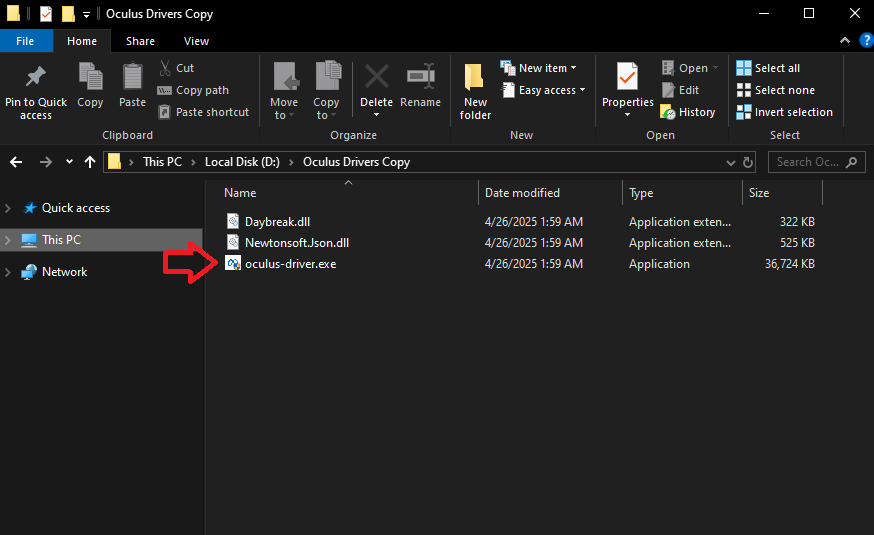
Task: Expand the Properties dropdown arrow
Action: 628,115
